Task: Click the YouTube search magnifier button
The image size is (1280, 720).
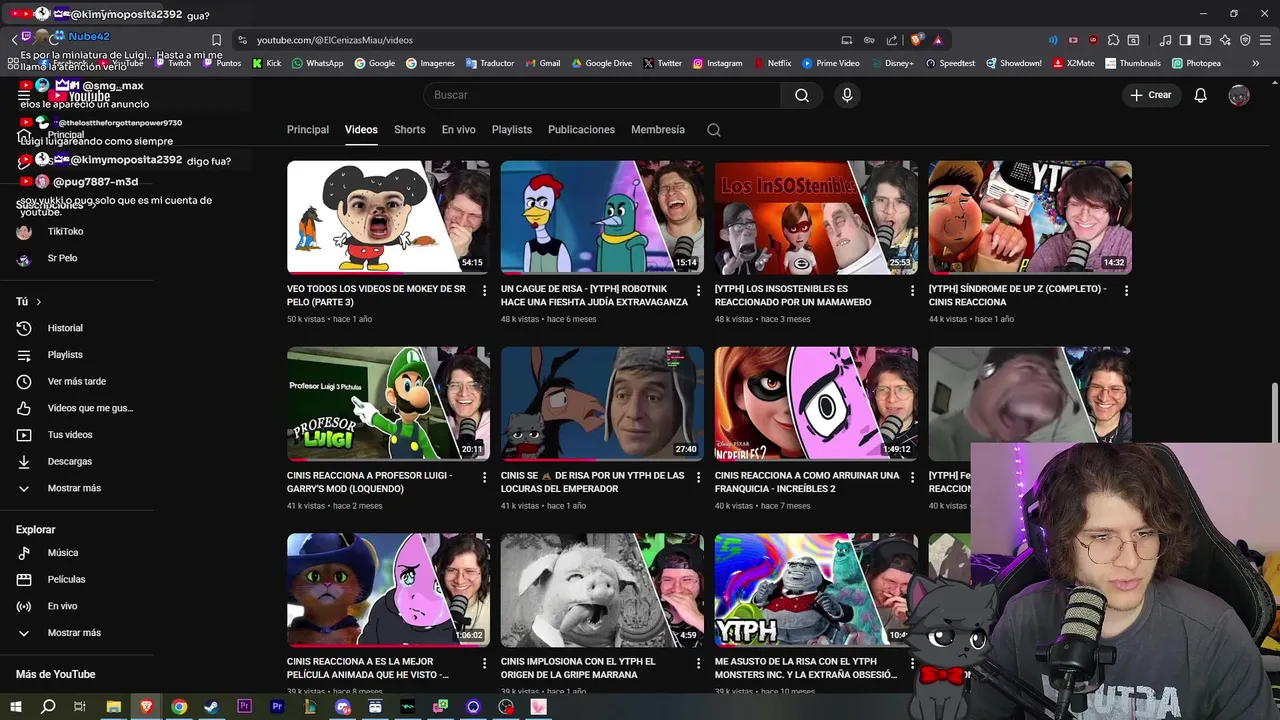Action: click(802, 95)
